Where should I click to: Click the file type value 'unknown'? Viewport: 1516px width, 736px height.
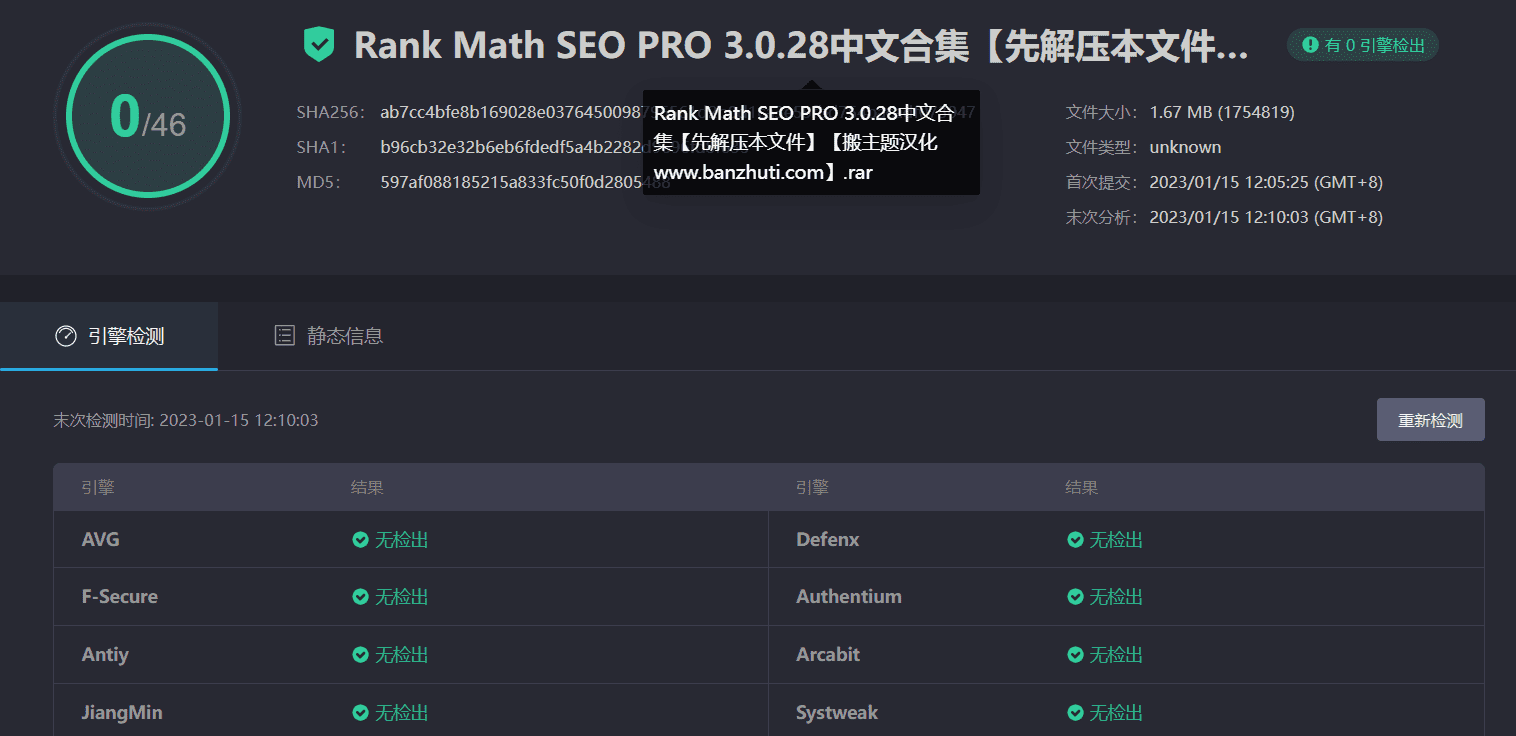pos(1185,147)
